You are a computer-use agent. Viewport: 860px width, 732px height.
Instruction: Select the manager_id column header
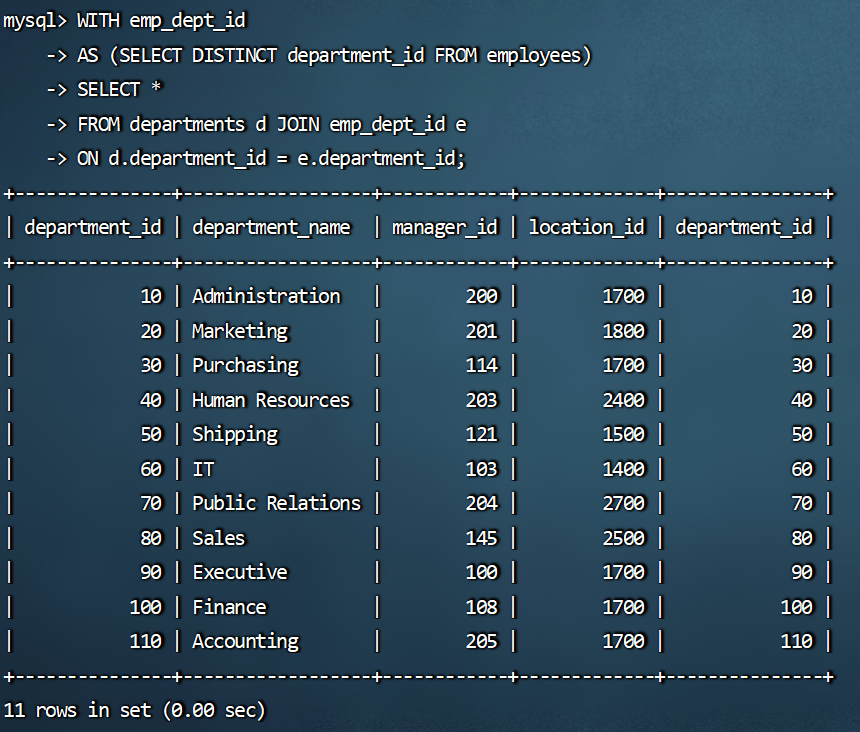click(444, 228)
